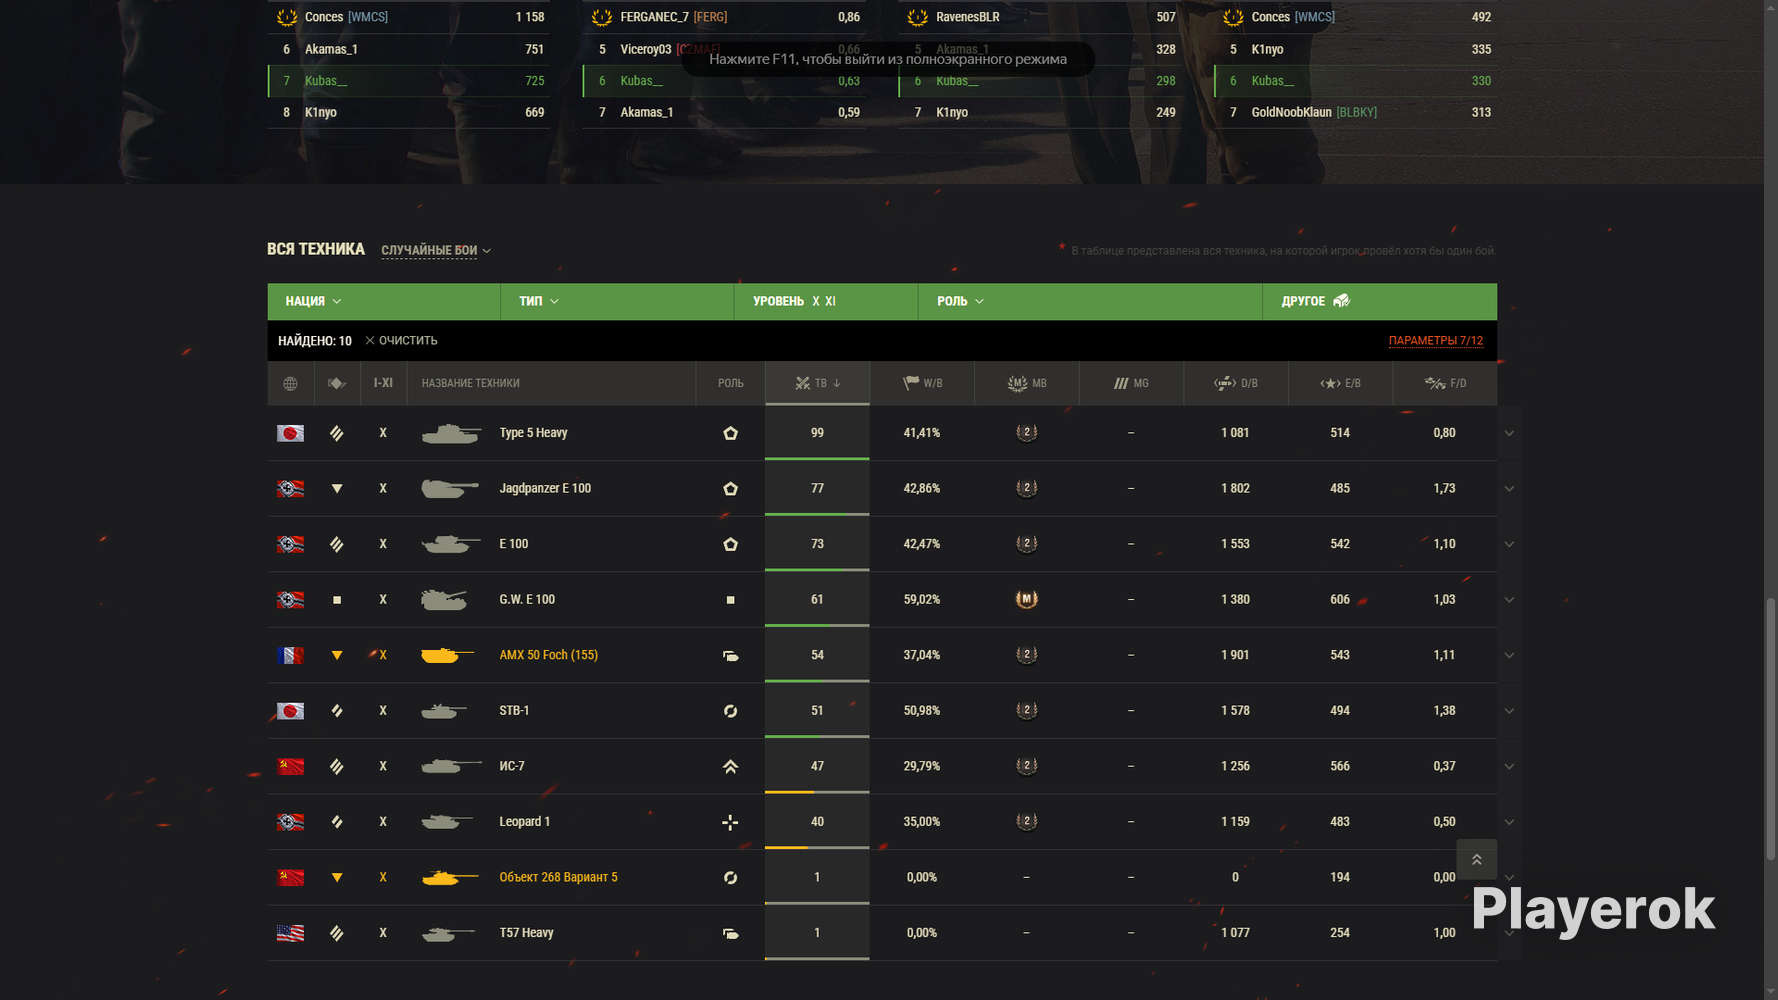This screenshot has width=1778, height=1000.
Task: Click the Japan flag in Type 5 Heavy row
Action: coord(290,433)
